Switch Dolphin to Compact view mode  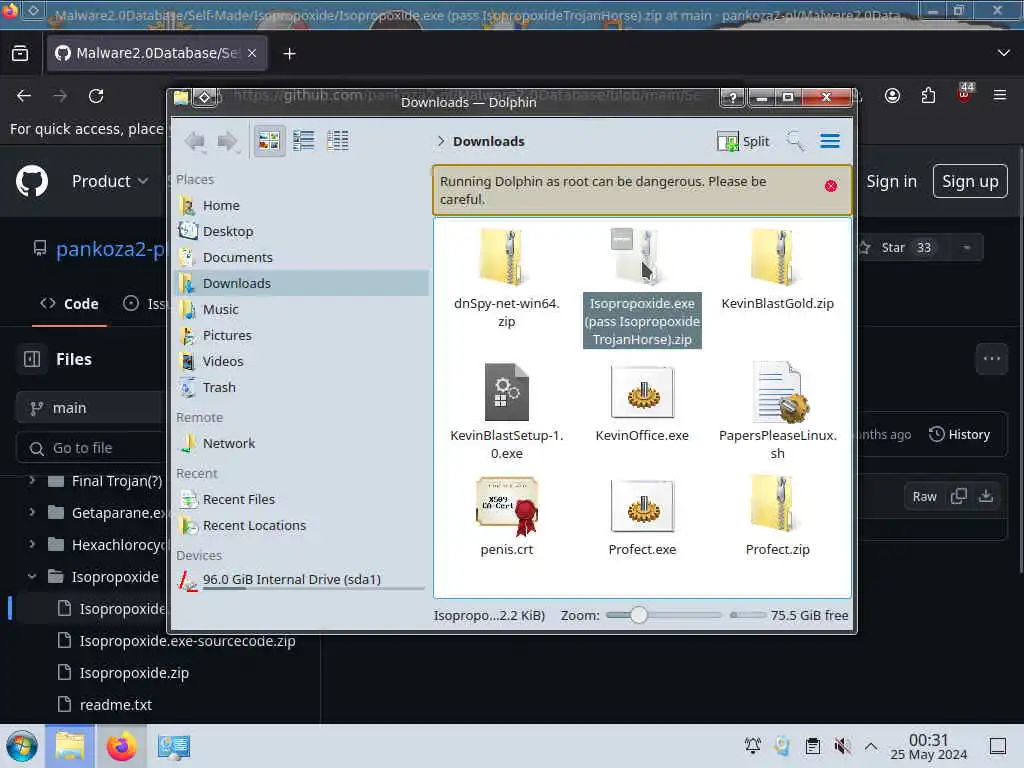pyautogui.click(x=304, y=140)
